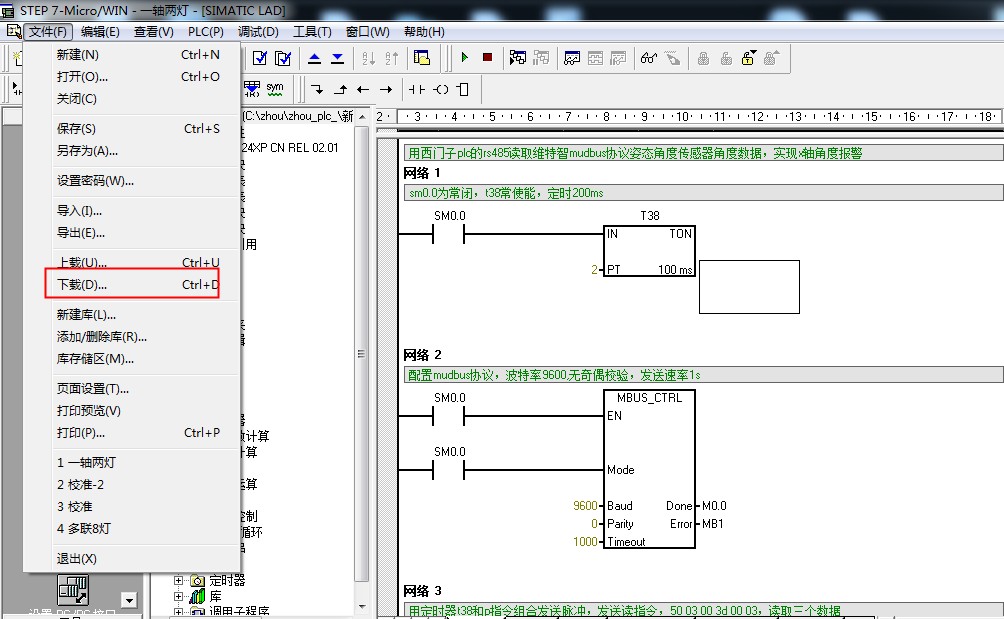Insert a contact from the ladder toolbar

tap(417, 89)
